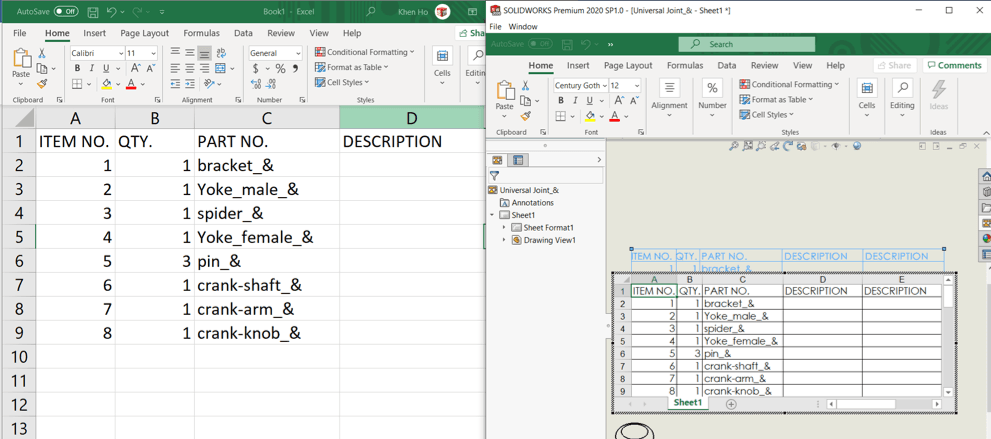This screenshot has width=991, height=439.
Task: Increase font size in the Book1 Excel ribbon
Action: [136, 68]
